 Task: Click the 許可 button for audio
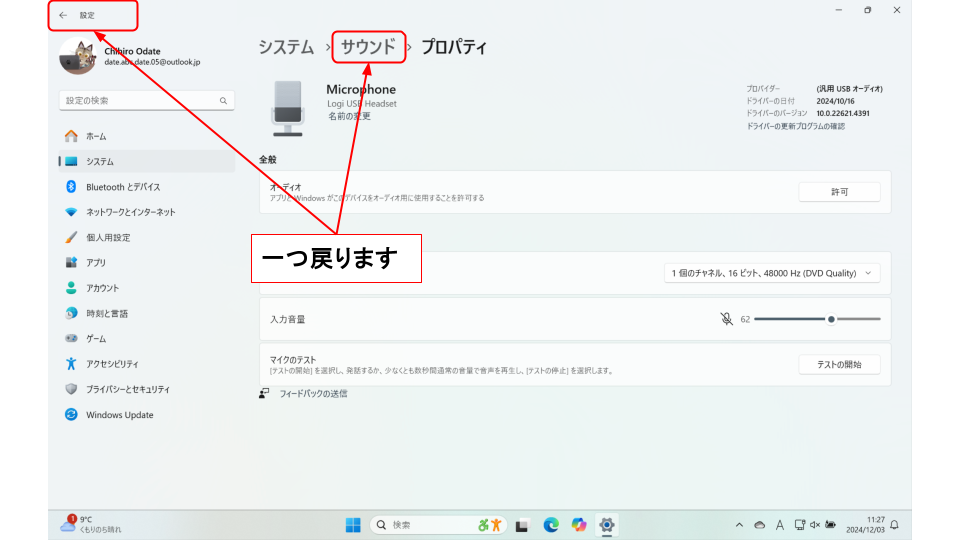(839, 192)
